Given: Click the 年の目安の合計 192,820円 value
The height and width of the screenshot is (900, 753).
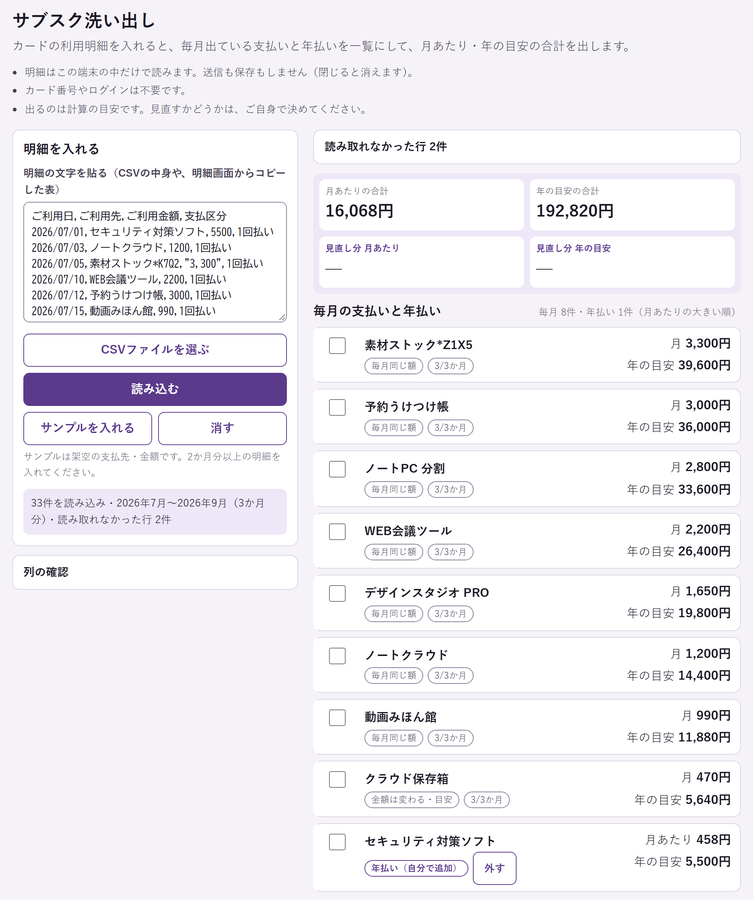Looking at the screenshot, I should [x=575, y=211].
